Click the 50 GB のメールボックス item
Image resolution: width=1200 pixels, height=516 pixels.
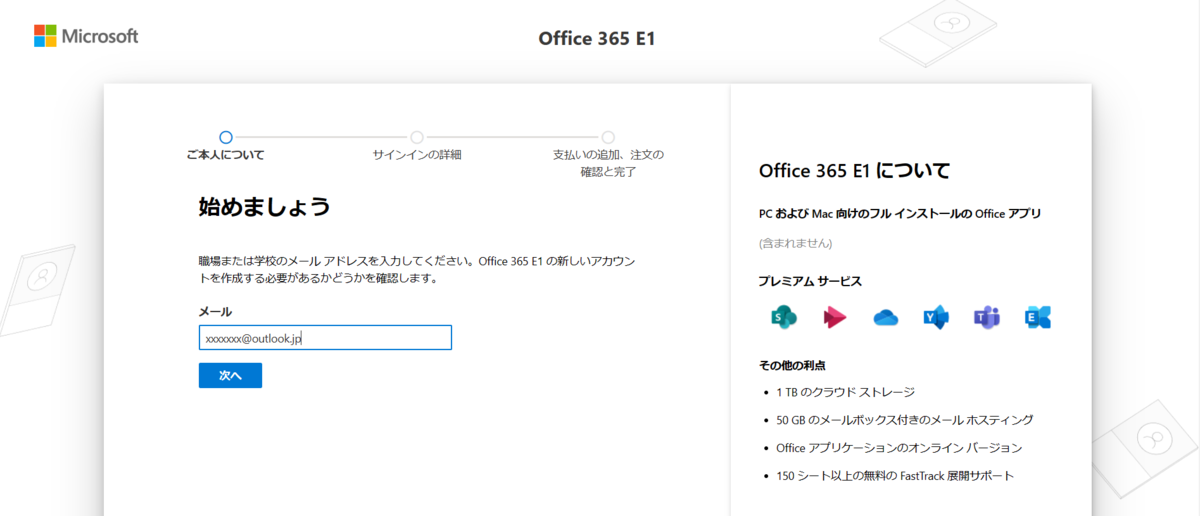[x=904, y=420]
